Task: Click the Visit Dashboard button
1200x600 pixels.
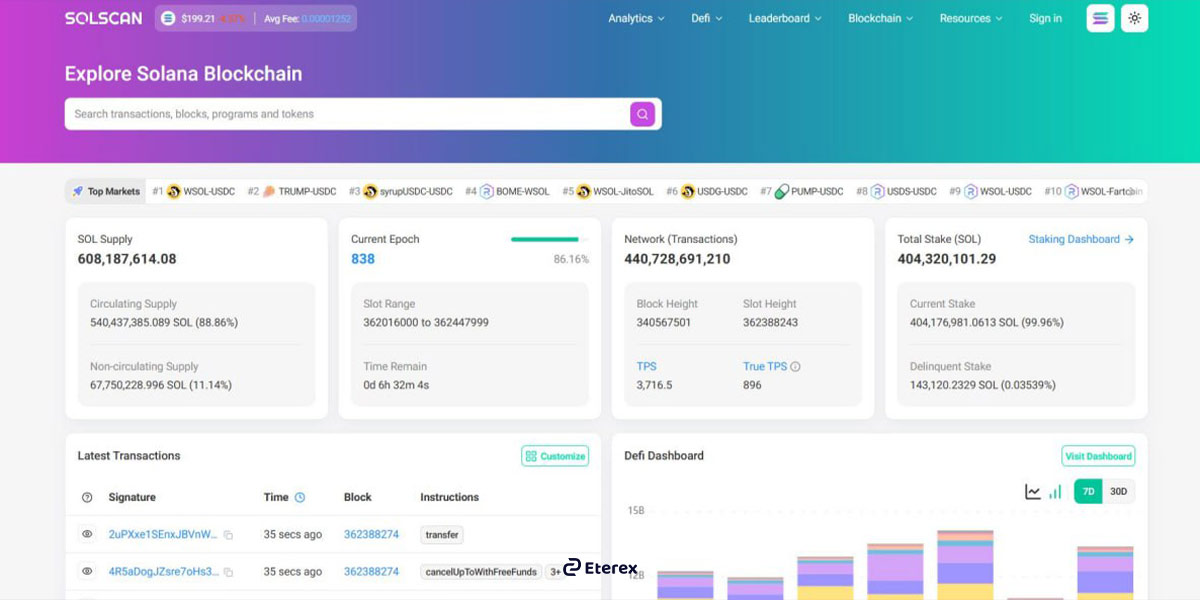Action: [x=1098, y=456]
